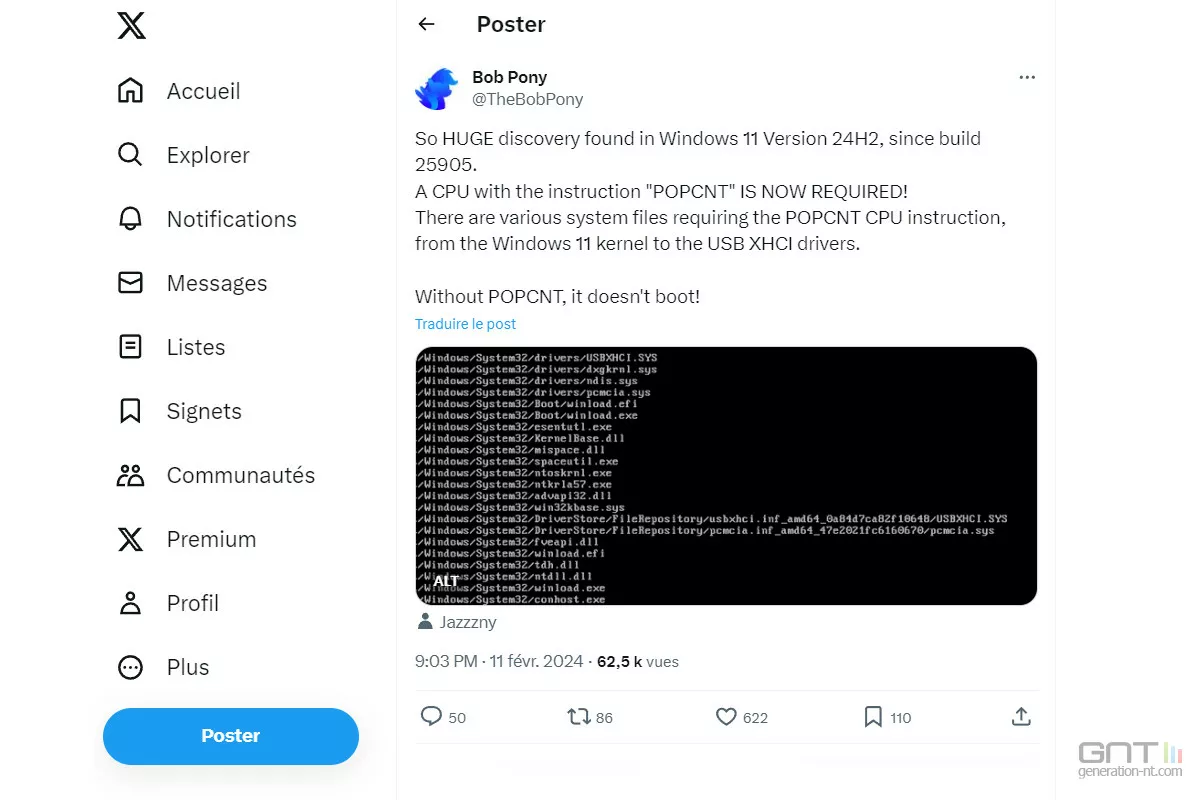Open the three-dot post options menu
The width and height of the screenshot is (1200, 800).
point(1027,77)
